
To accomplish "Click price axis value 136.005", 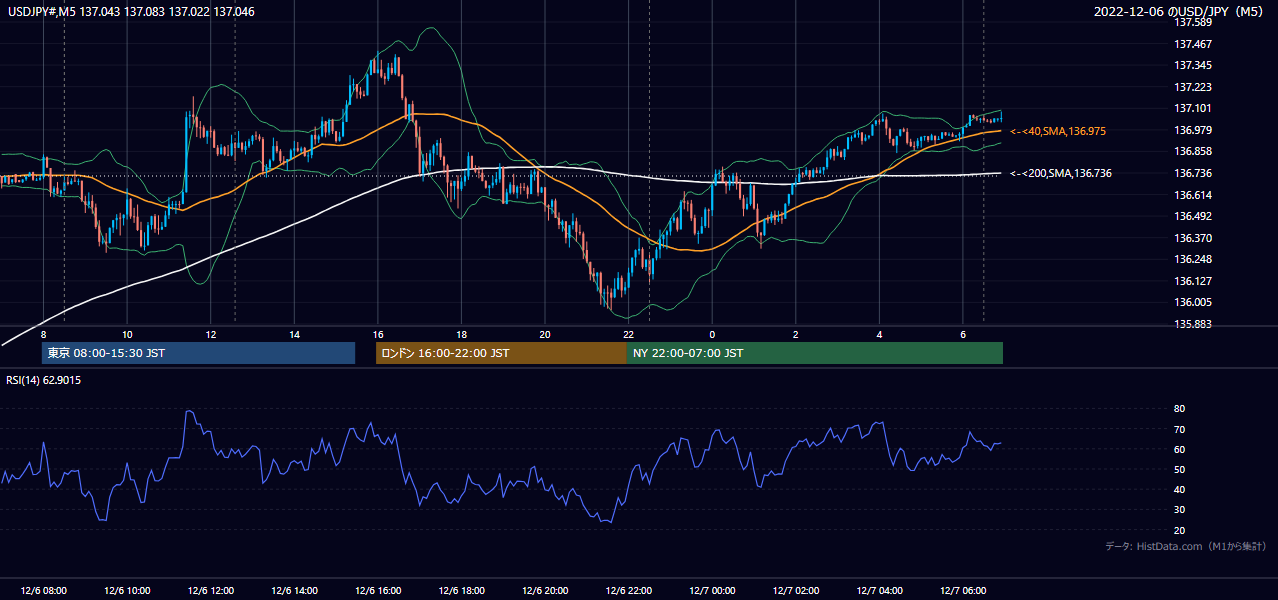I will 1193,302.
